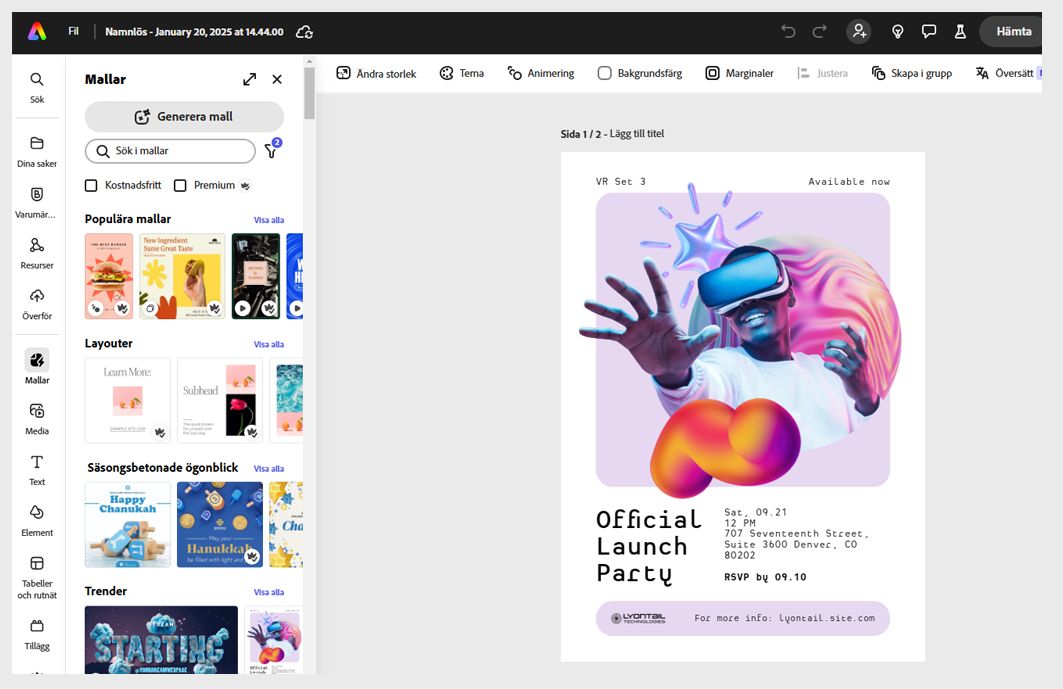
Task: Open the template filters funnel
Action: point(270,151)
